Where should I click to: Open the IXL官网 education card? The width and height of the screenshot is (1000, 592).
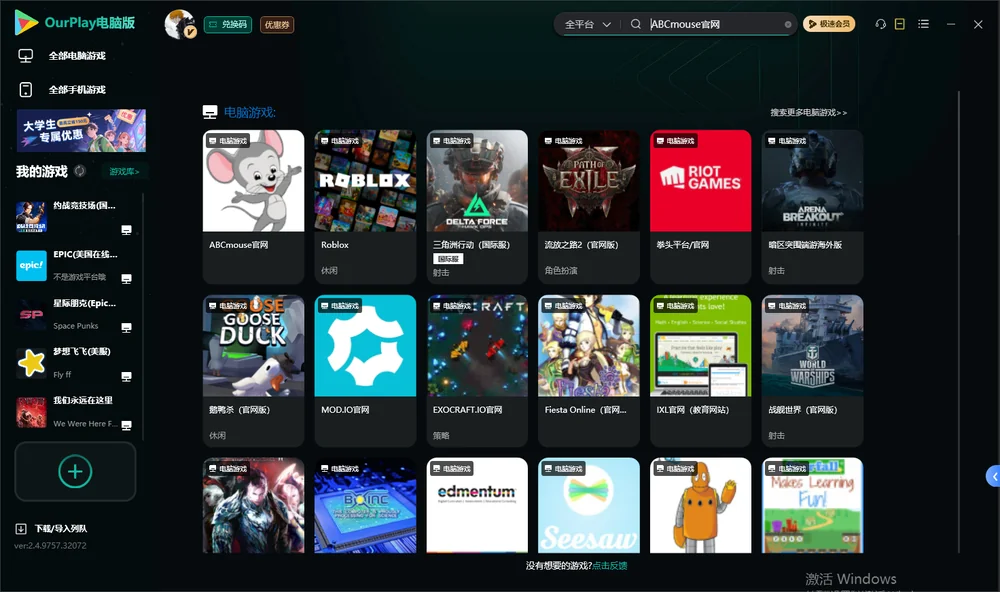pos(700,371)
